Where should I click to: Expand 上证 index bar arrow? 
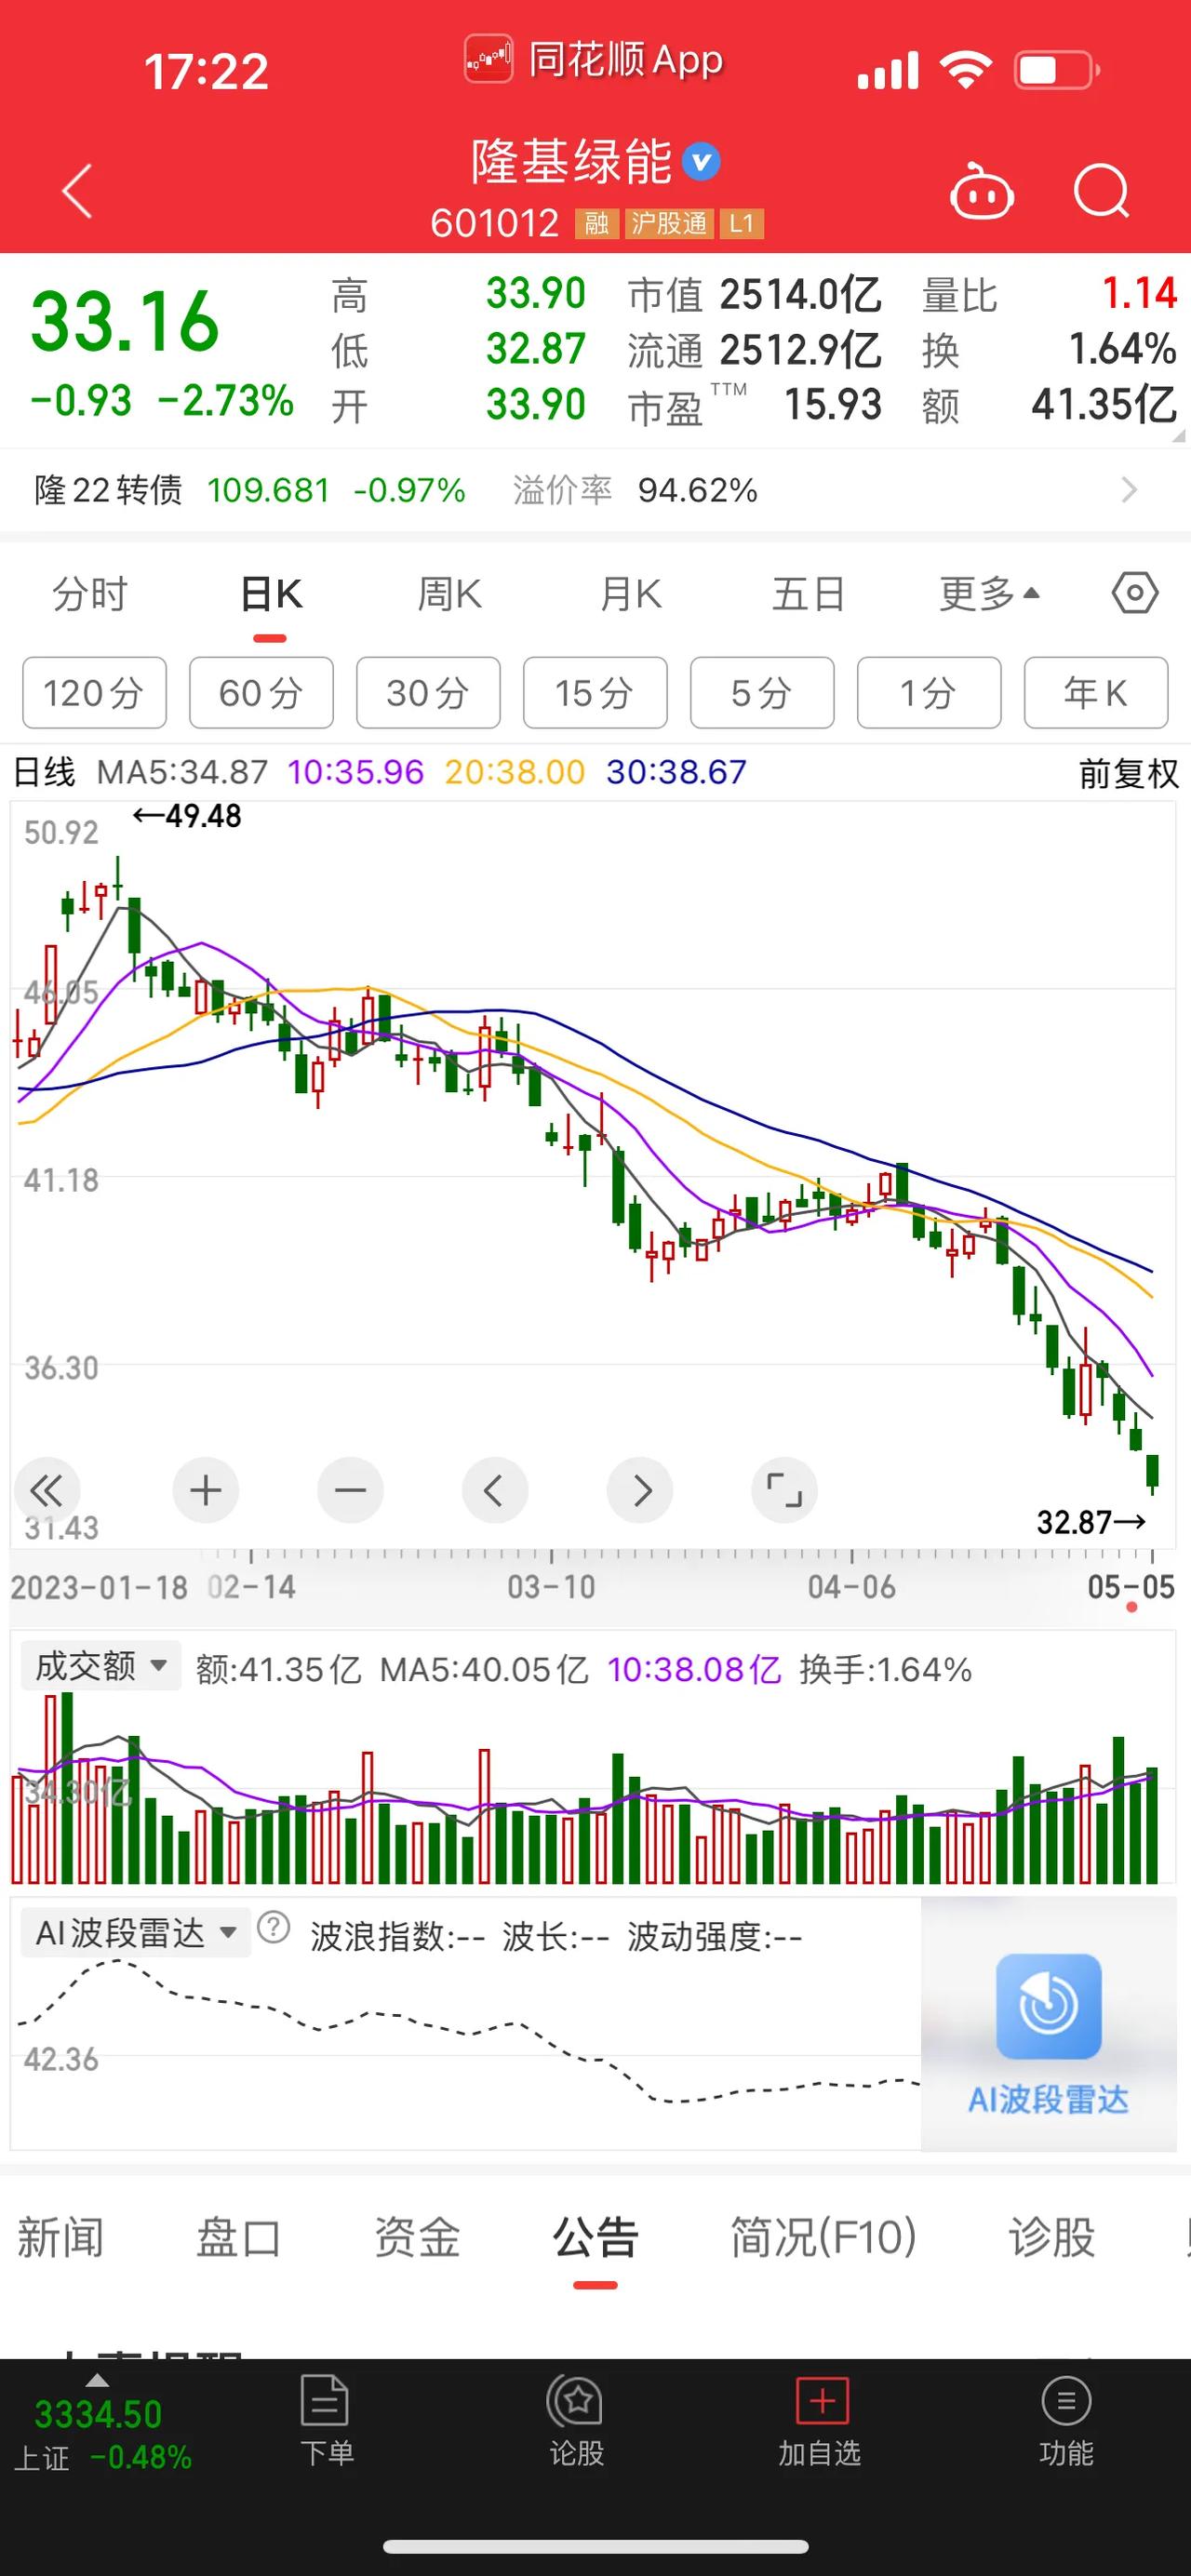coord(97,2381)
